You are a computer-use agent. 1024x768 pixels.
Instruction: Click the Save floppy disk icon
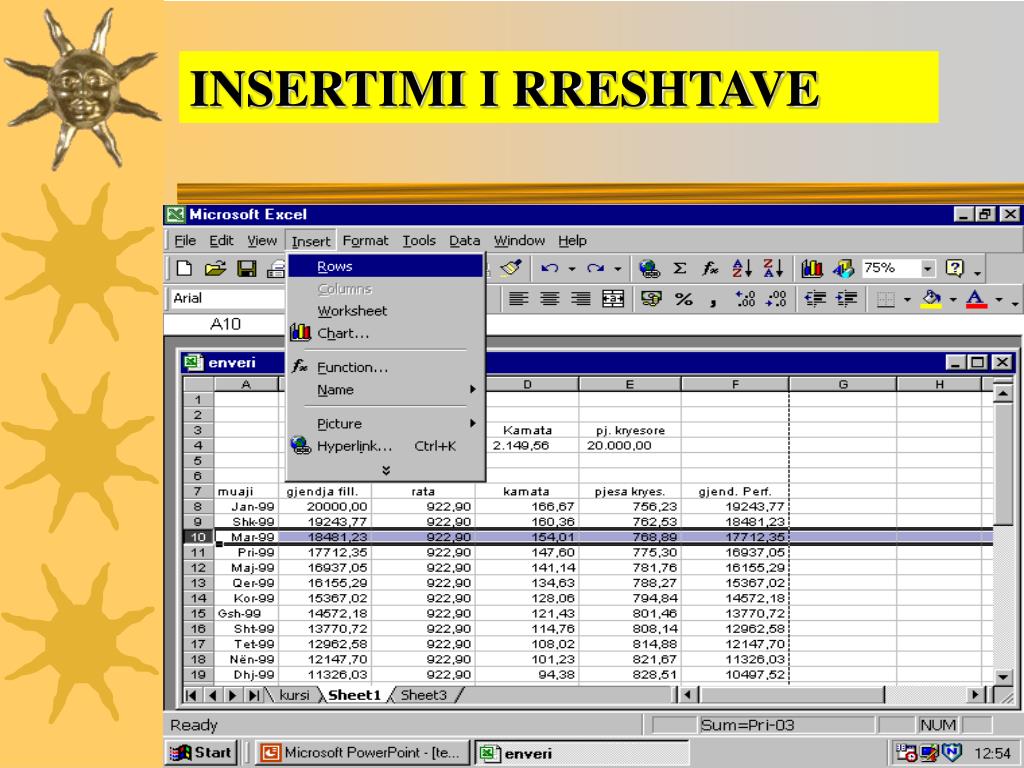[246, 268]
